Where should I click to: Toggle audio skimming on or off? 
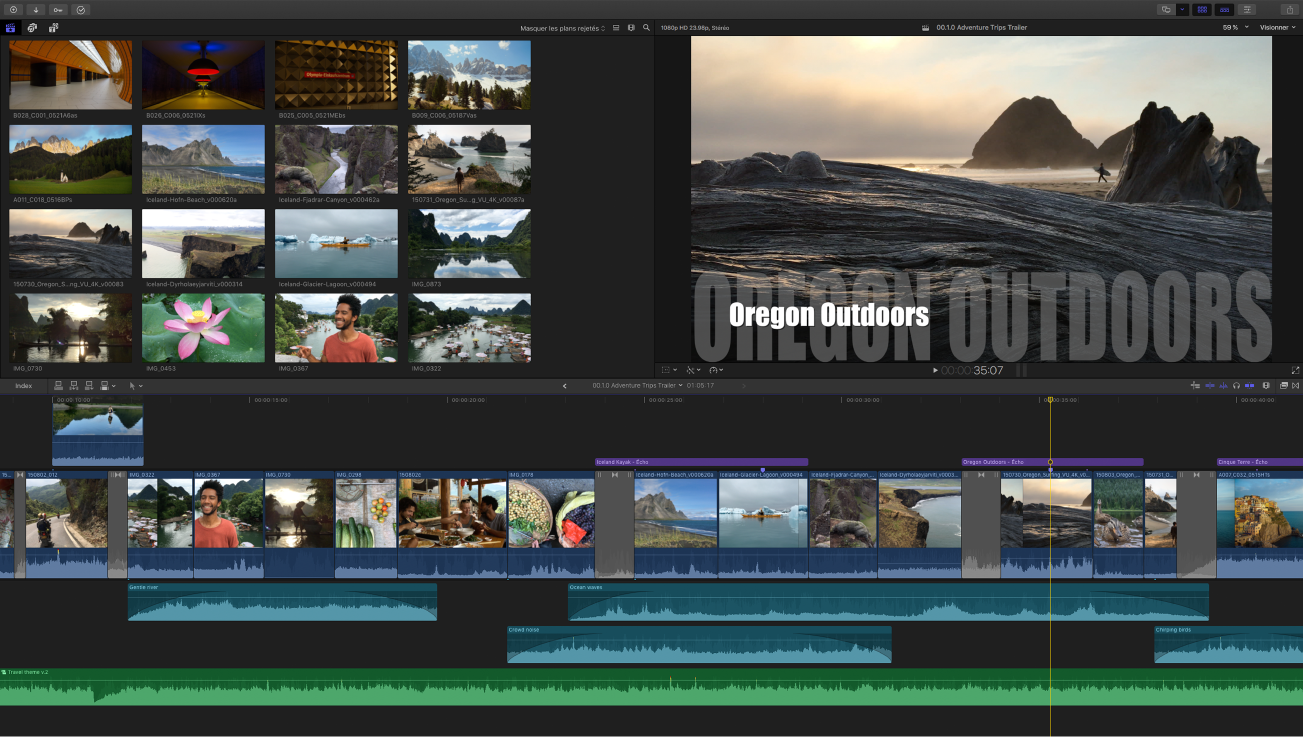(x=1223, y=385)
